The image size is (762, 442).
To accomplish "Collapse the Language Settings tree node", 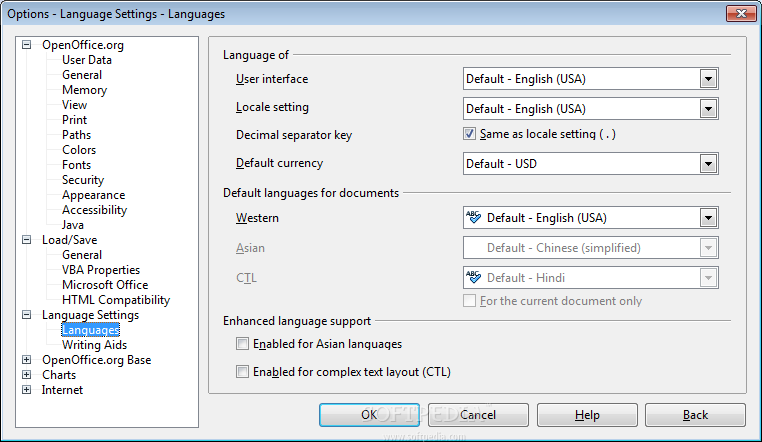I will pos(27,315).
